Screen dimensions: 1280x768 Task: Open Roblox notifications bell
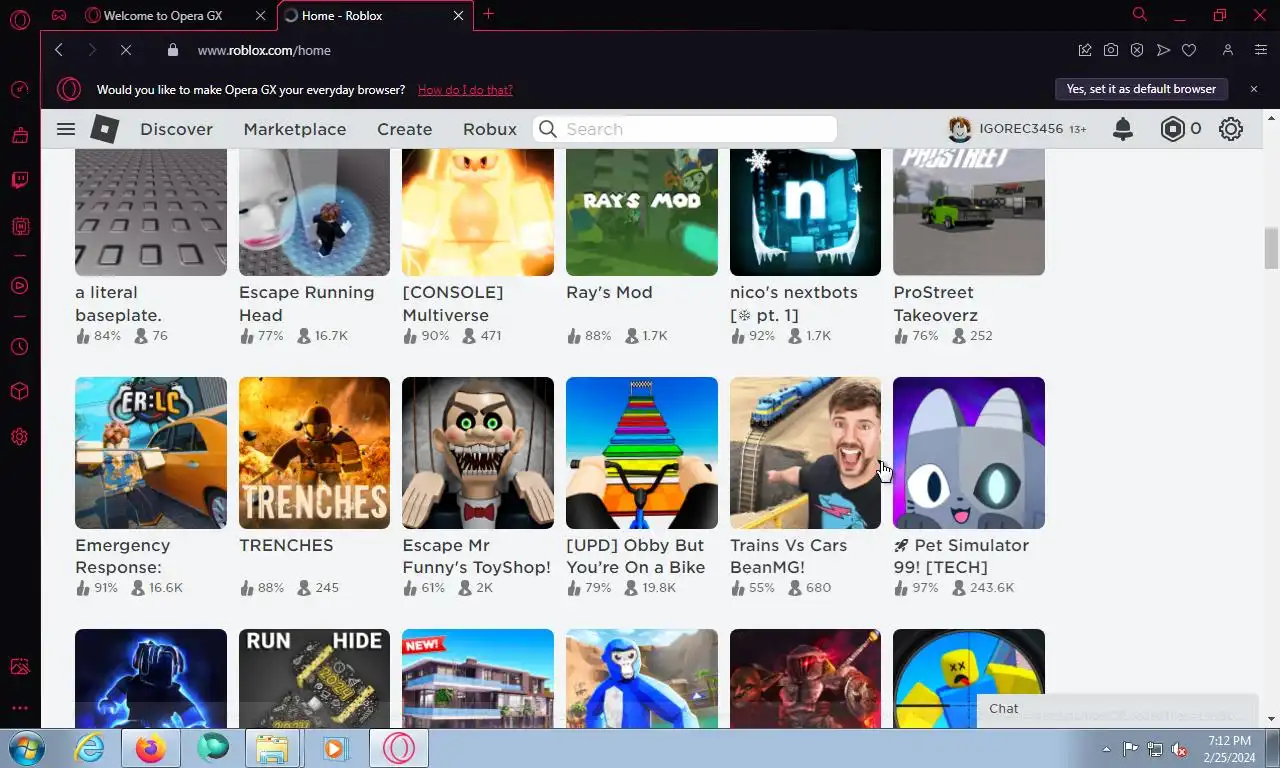click(x=1123, y=129)
